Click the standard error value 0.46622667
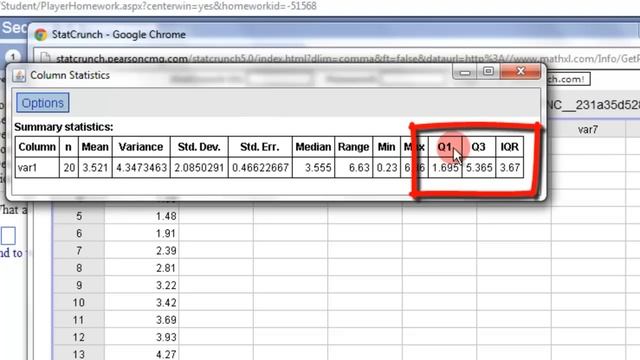The width and height of the screenshot is (640, 360). click(260, 168)
